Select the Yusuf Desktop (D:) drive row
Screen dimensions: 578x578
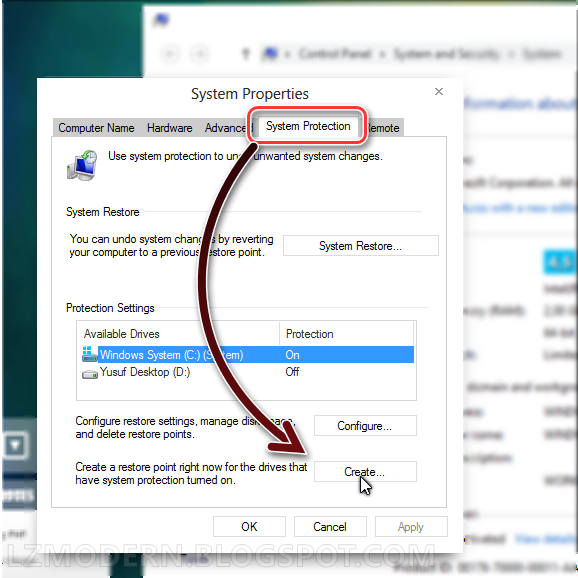pos(248,372)
